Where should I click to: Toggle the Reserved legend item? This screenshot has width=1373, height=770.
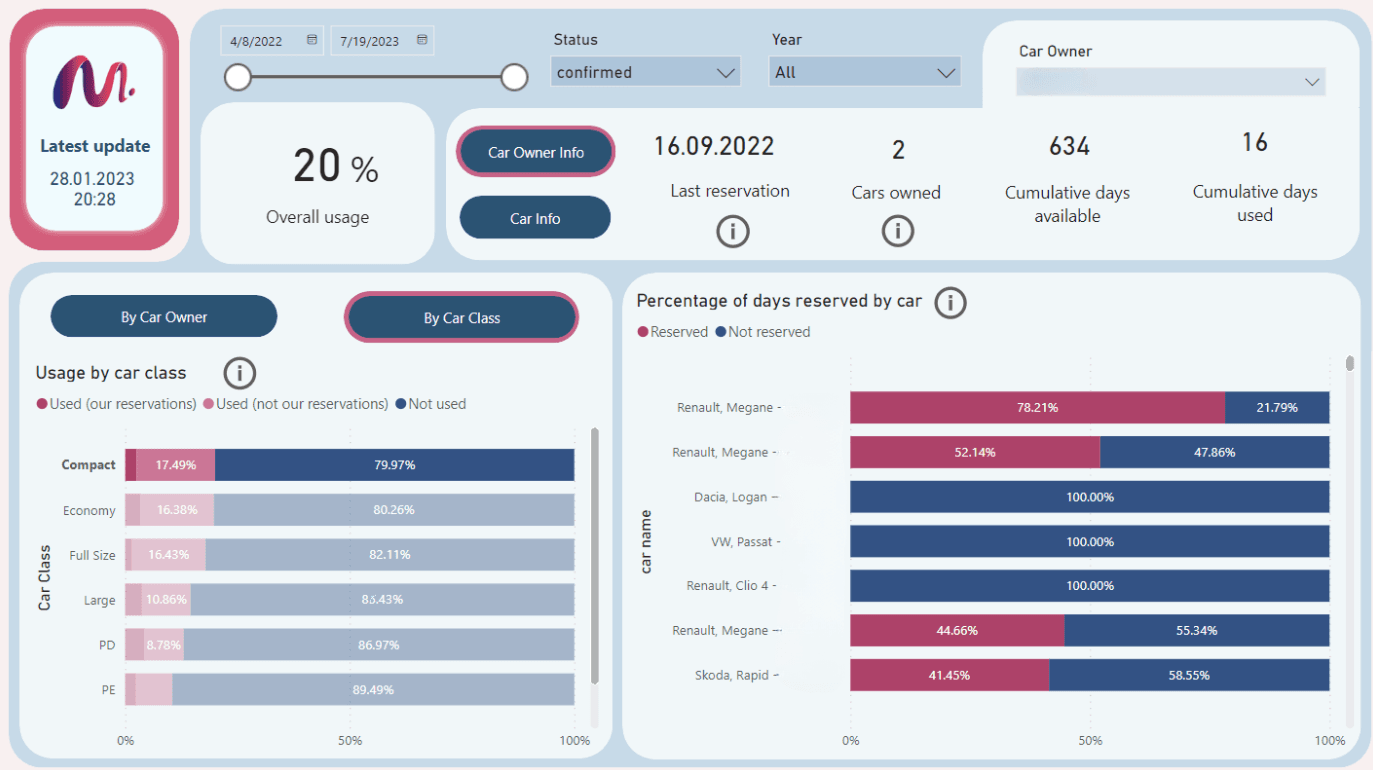click(672, 331)
